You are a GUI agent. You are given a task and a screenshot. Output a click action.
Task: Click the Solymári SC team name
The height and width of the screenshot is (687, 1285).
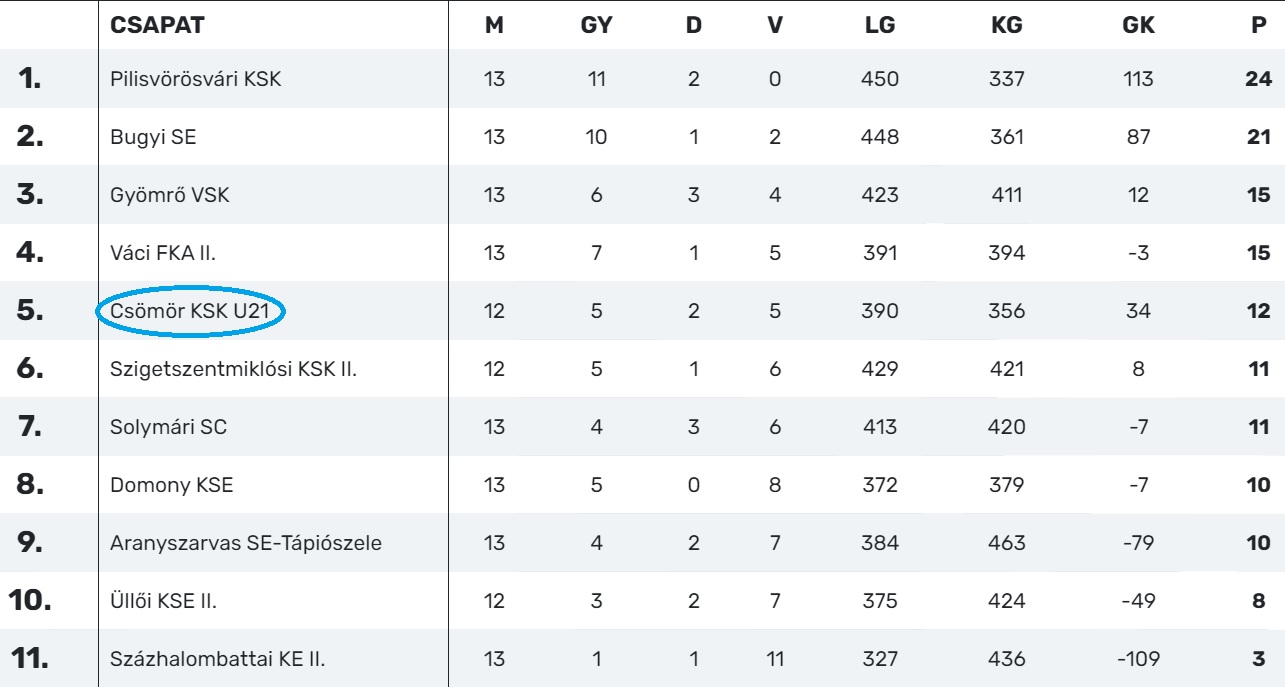(169, 428)
